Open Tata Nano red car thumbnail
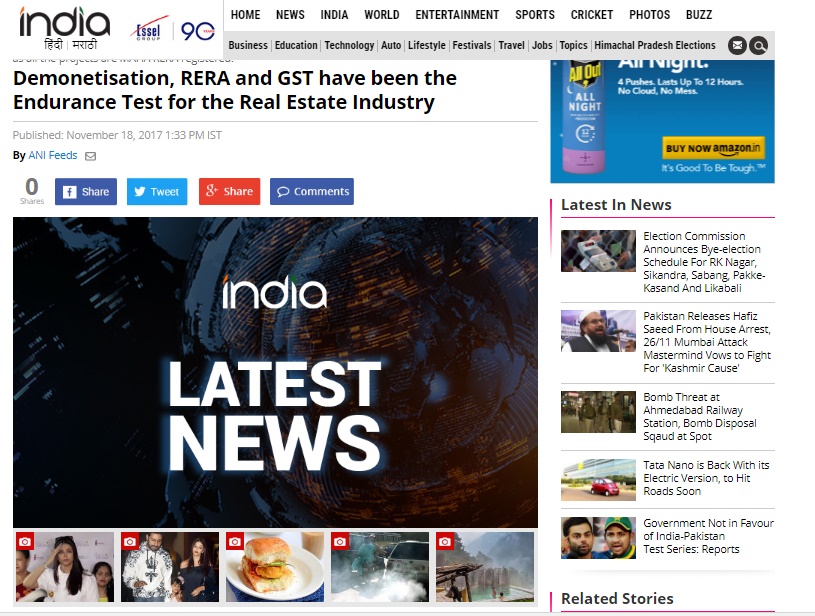Image resolution: width=815 pixels, height=616 pixels. point(598,480)
